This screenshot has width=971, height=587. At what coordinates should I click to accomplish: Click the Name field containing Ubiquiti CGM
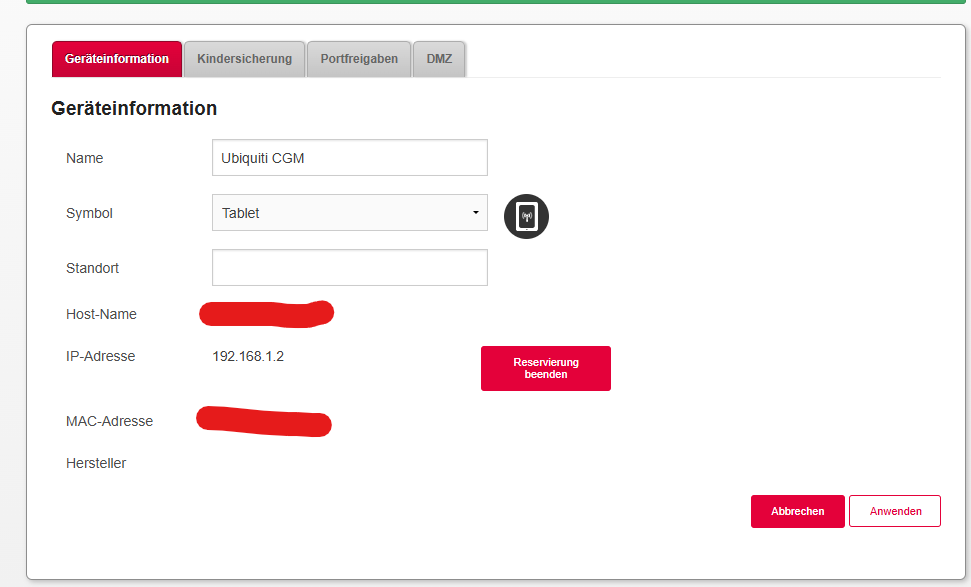[x=349, y=158]
